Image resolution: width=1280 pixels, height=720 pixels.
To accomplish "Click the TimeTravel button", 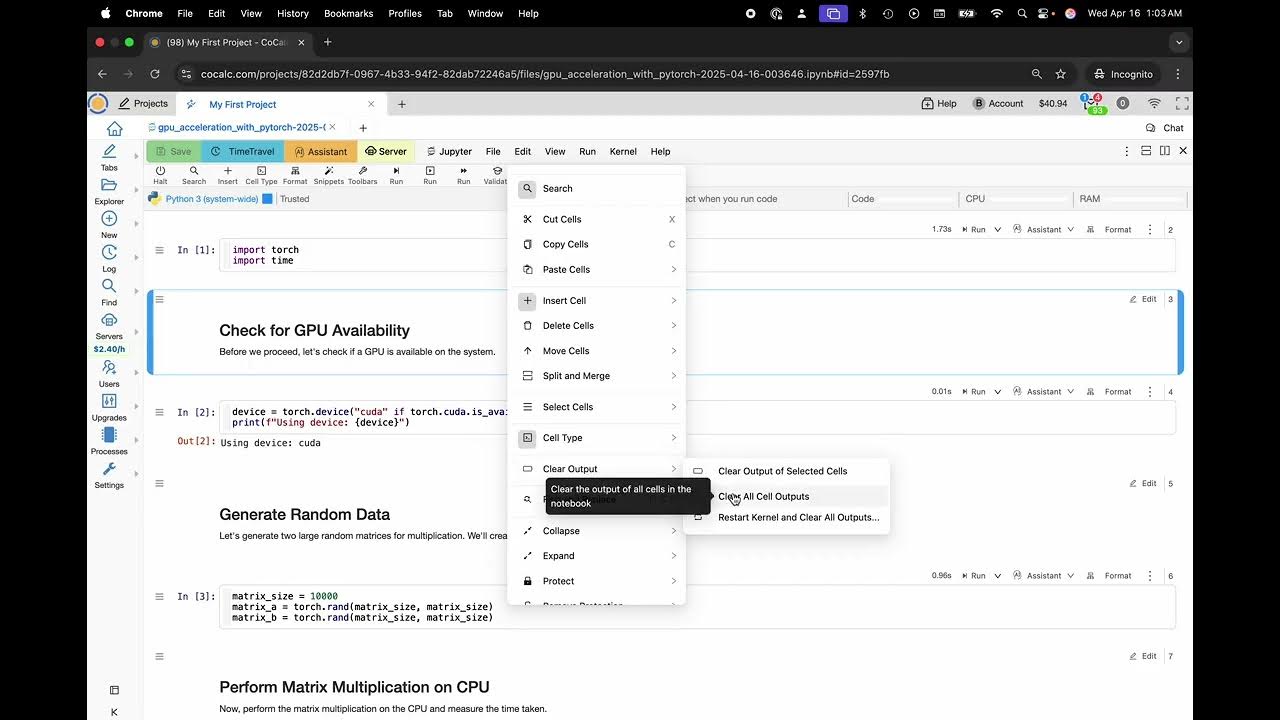I will (242, 152).
